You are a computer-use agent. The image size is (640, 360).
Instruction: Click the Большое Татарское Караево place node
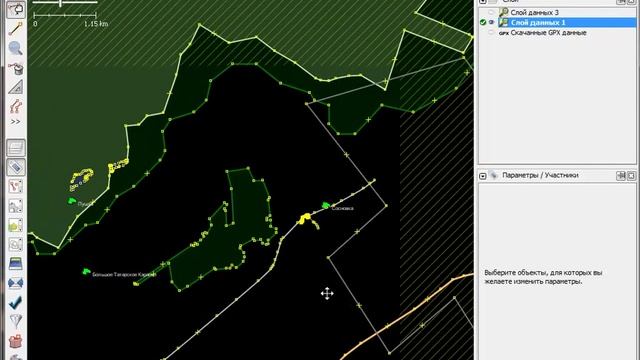[x=86, y=271]
